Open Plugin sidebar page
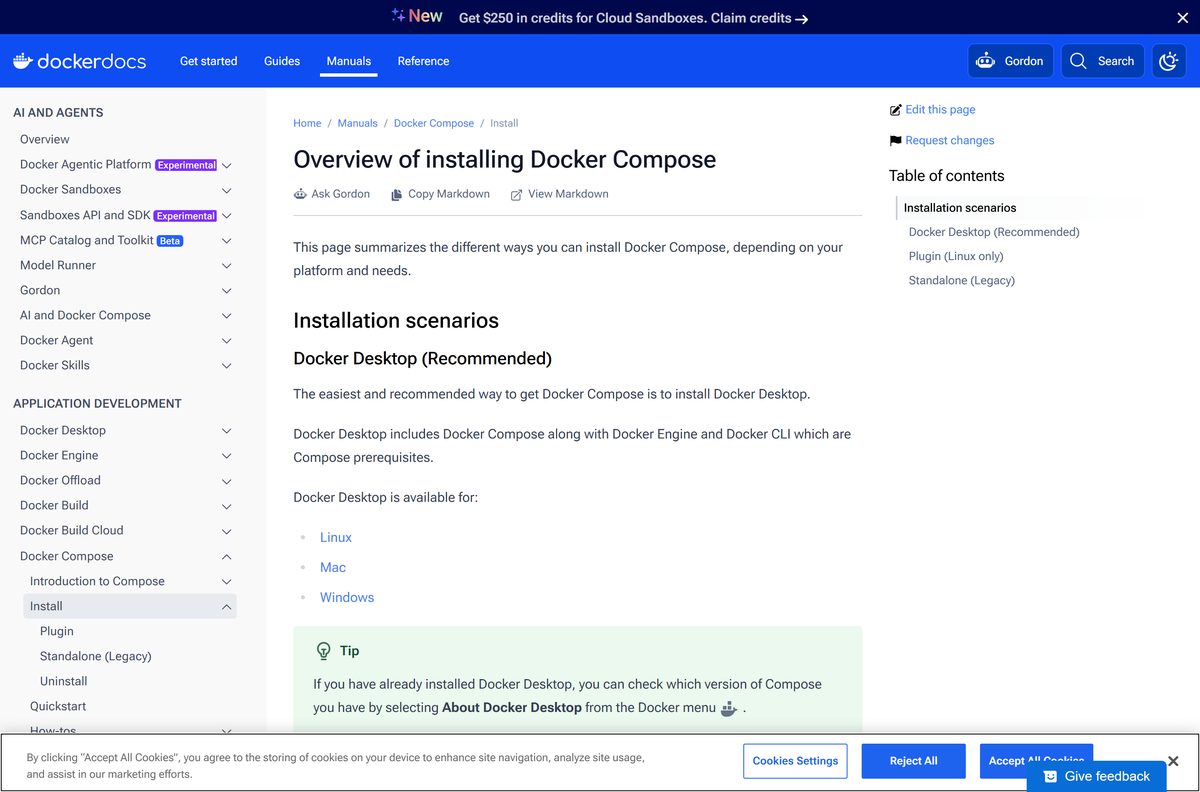This screenshot has width=1200, height=792. click(x=57, y=631)
